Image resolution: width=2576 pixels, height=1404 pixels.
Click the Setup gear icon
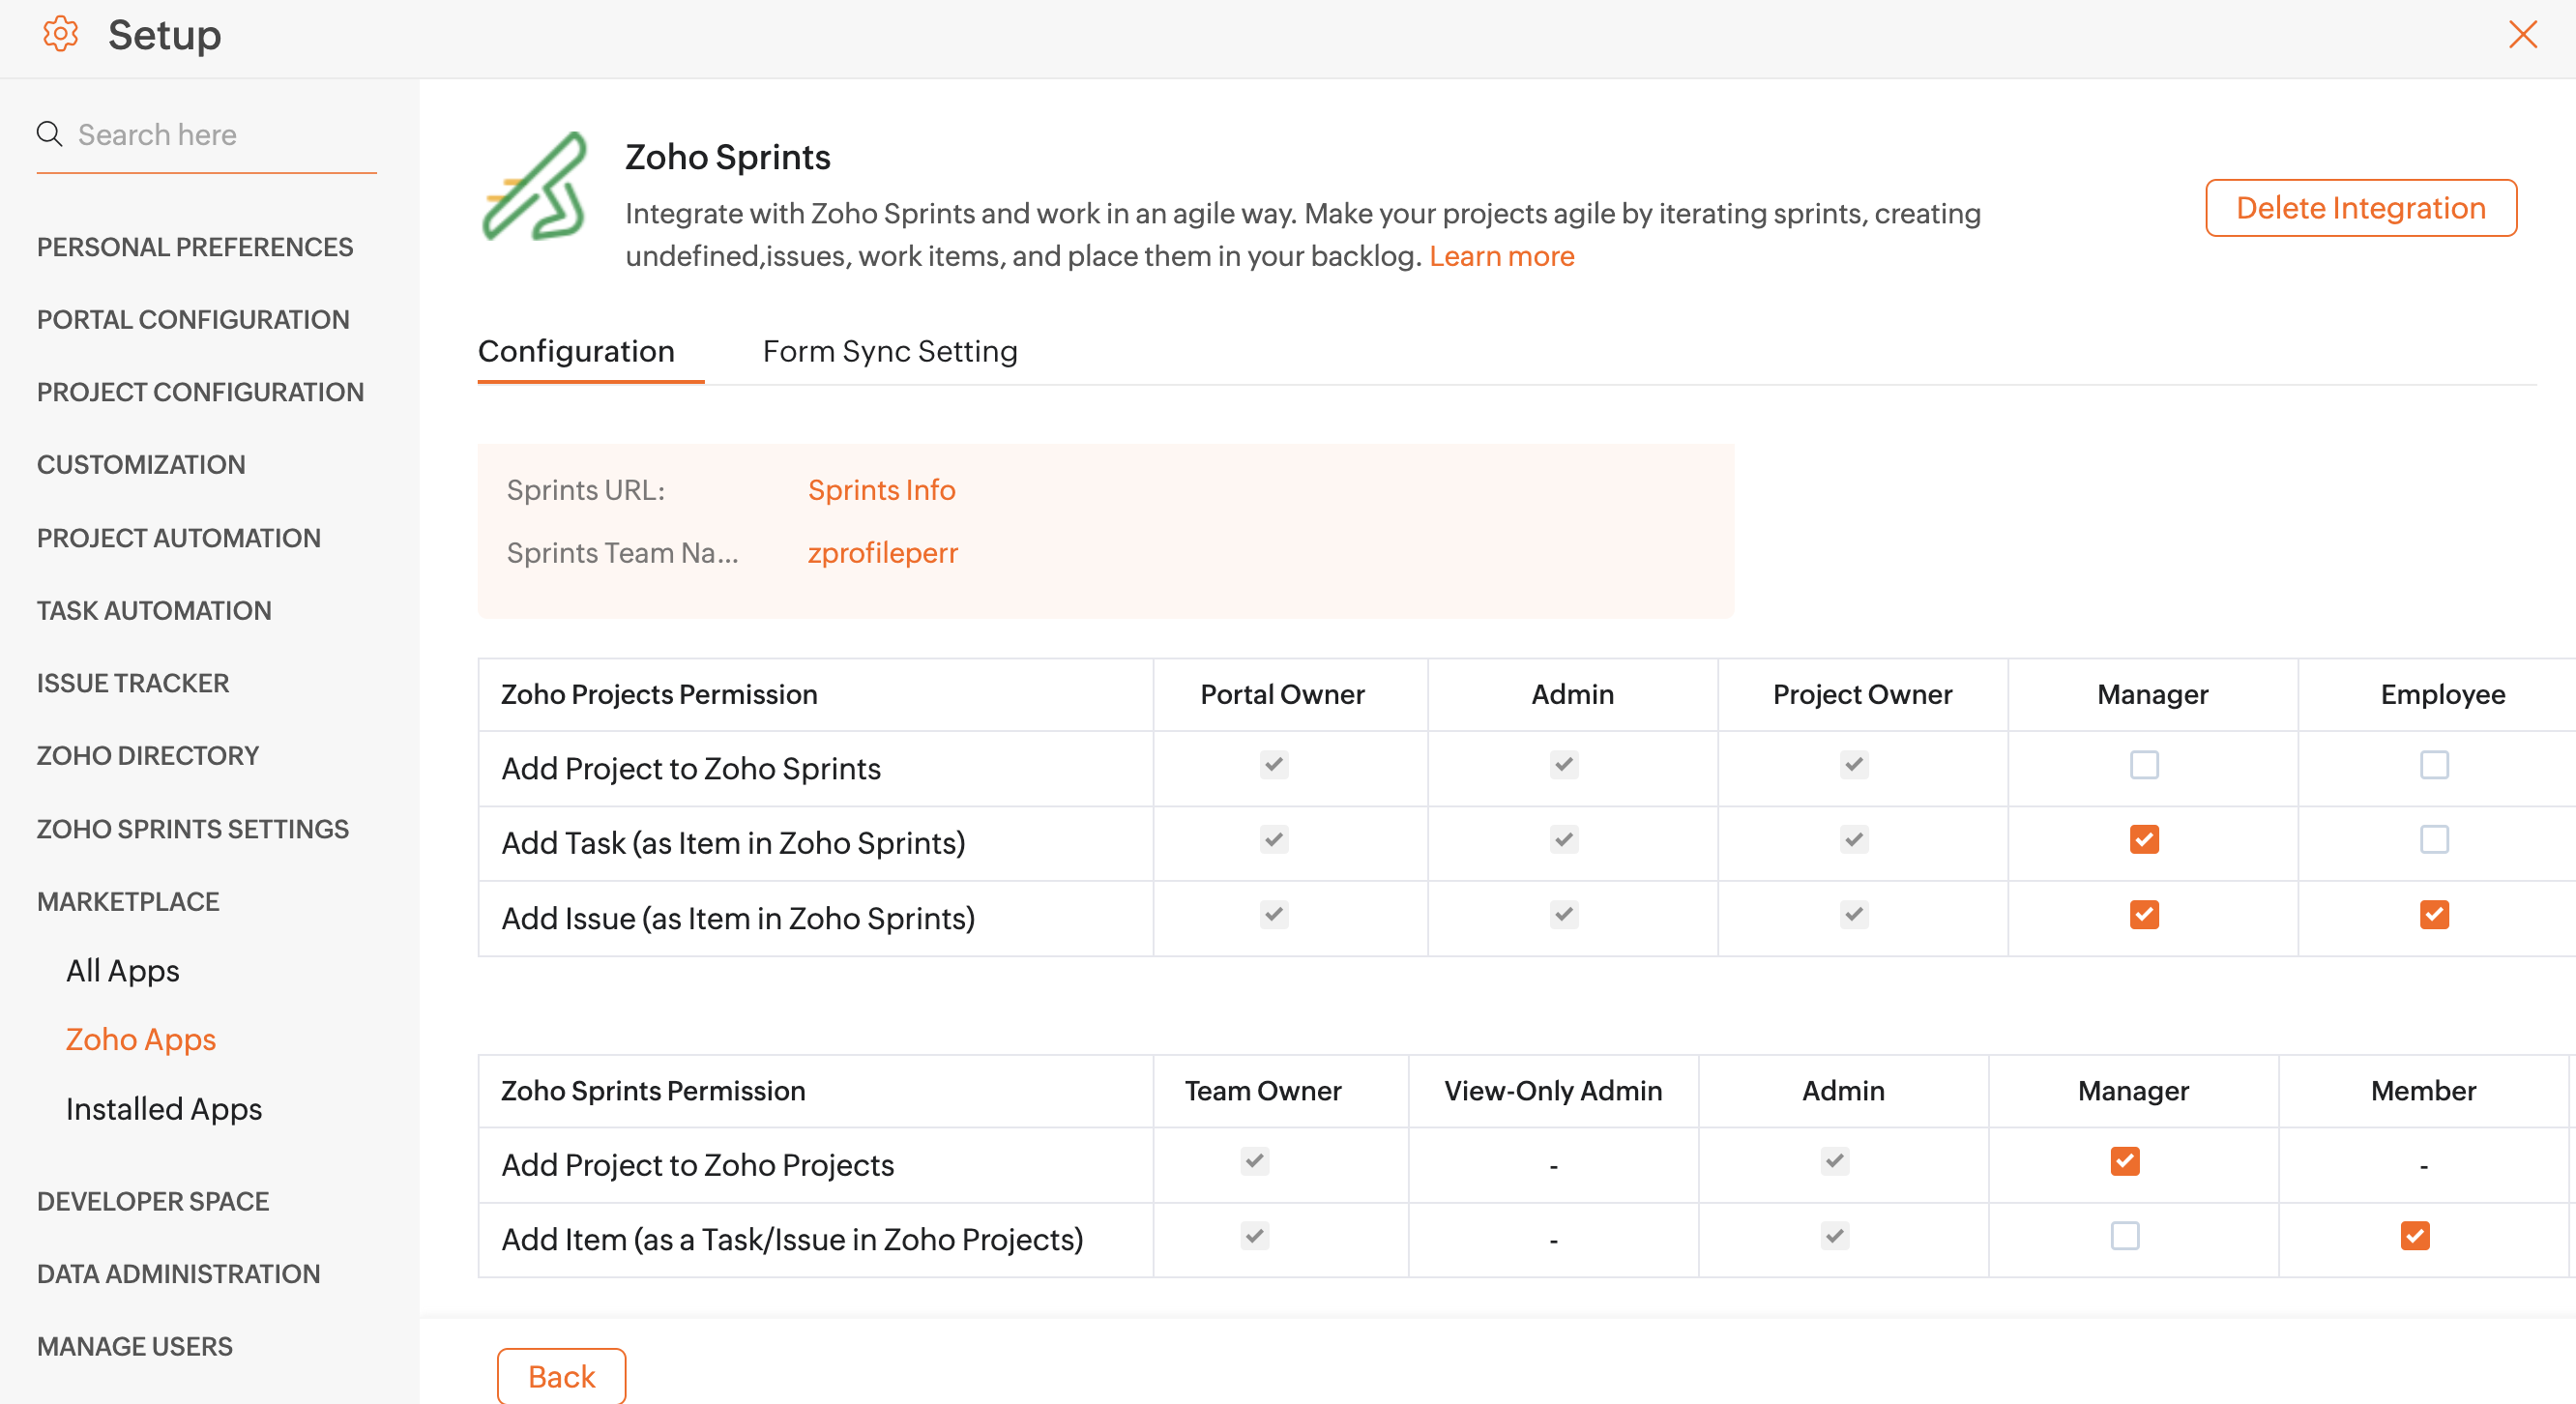pos(60,34)
